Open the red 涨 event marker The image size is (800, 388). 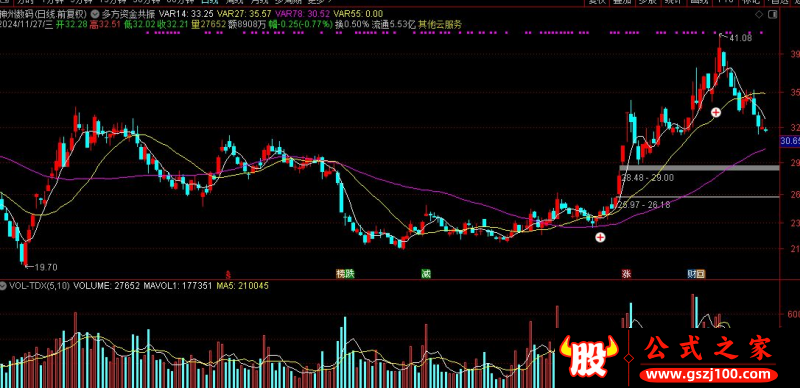pos(627,274)
